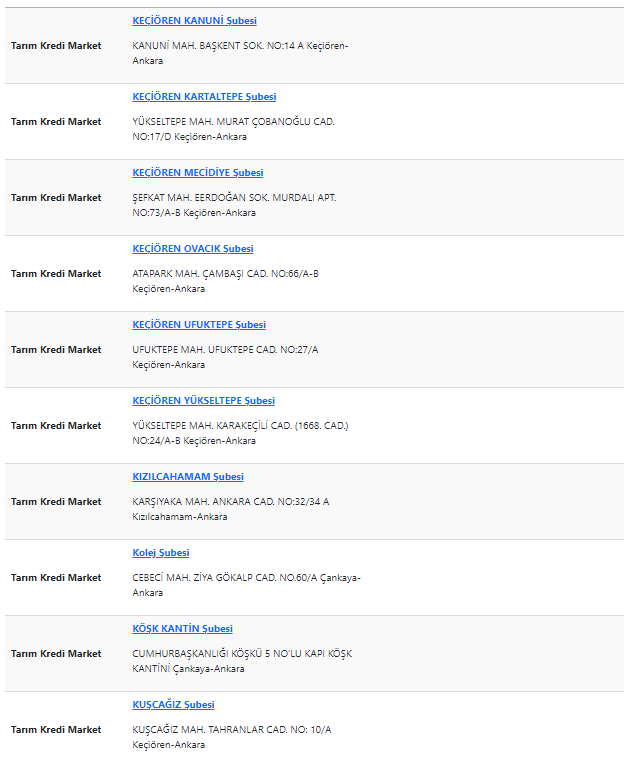The width and height of the screenshot is (624, 765).
Task: Select the UFUKTEPE MAH. UFUKTEPE CAD. NO:27/A address
Action: pos(225,358)
